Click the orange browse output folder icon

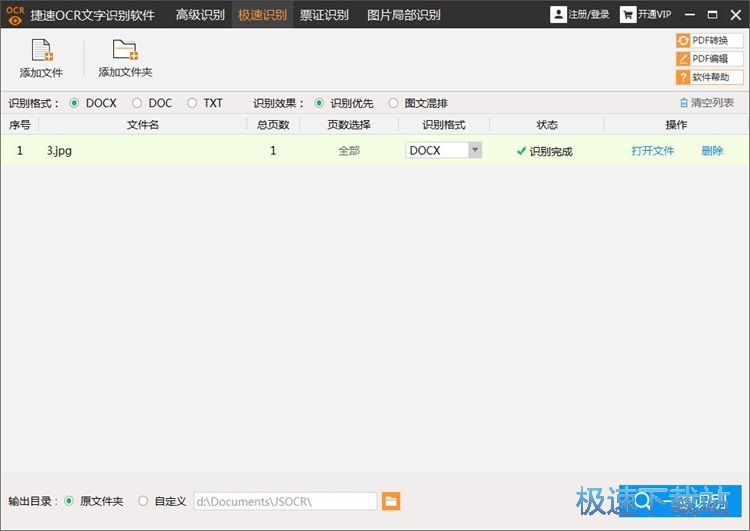391,501
